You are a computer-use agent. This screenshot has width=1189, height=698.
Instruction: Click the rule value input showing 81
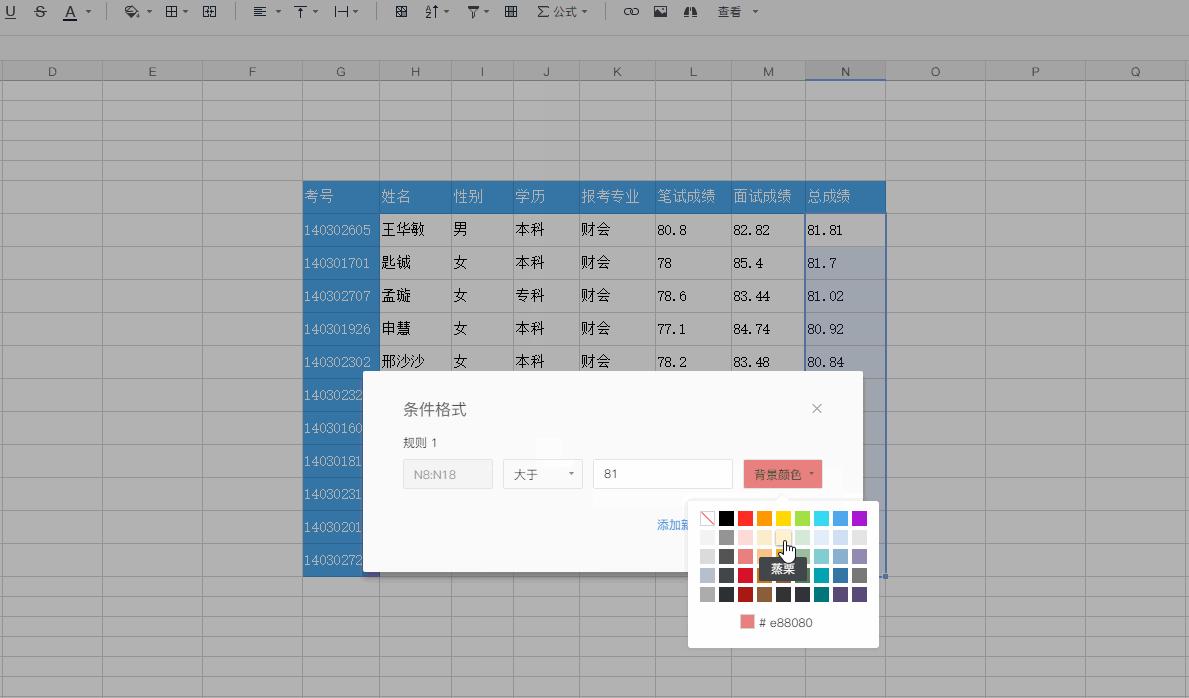(662, 473)
